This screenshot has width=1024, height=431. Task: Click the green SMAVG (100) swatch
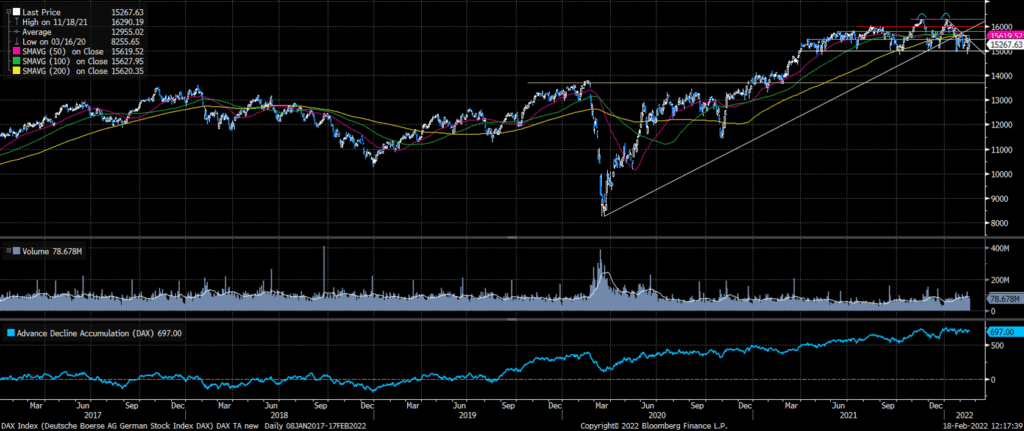pyautogui.click(x=16, y=60)
